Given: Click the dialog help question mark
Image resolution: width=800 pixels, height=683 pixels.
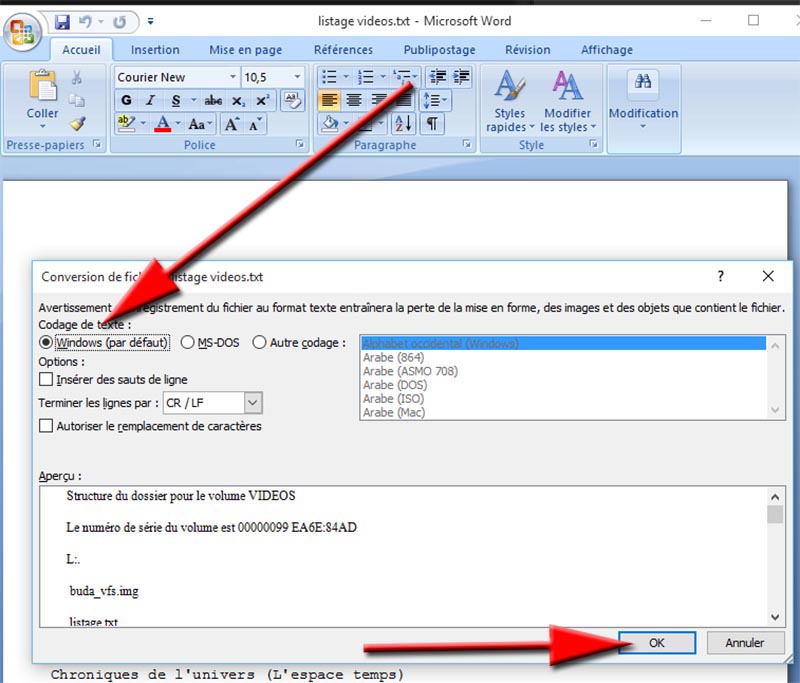Looking at the screenshot, I should 720,276.
